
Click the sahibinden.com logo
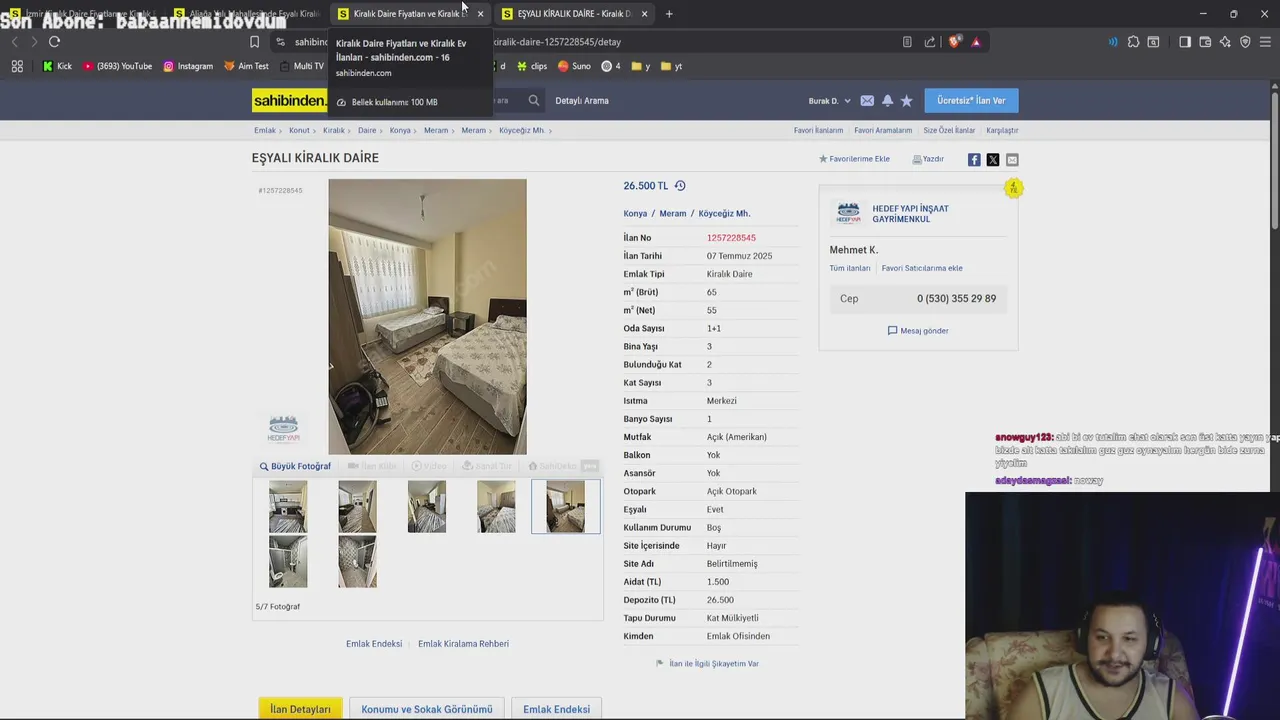coord(289,100)
